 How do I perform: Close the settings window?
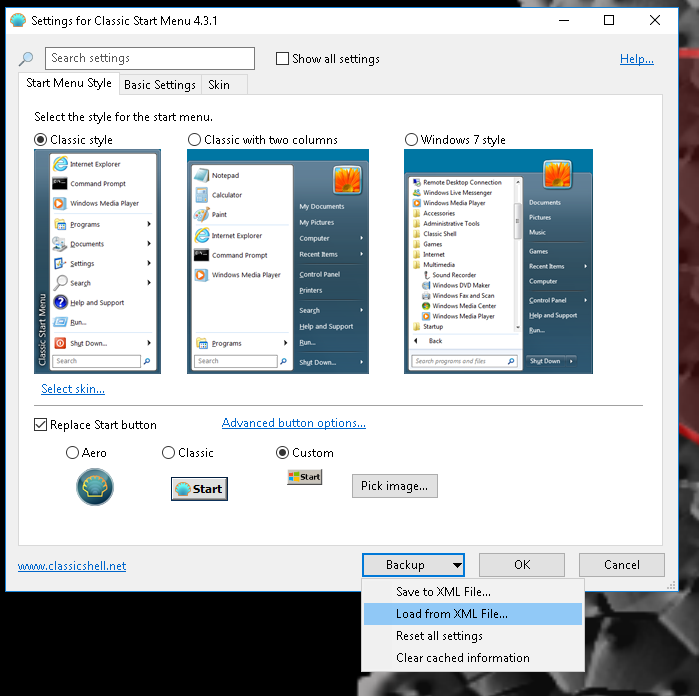coord(655,21)
